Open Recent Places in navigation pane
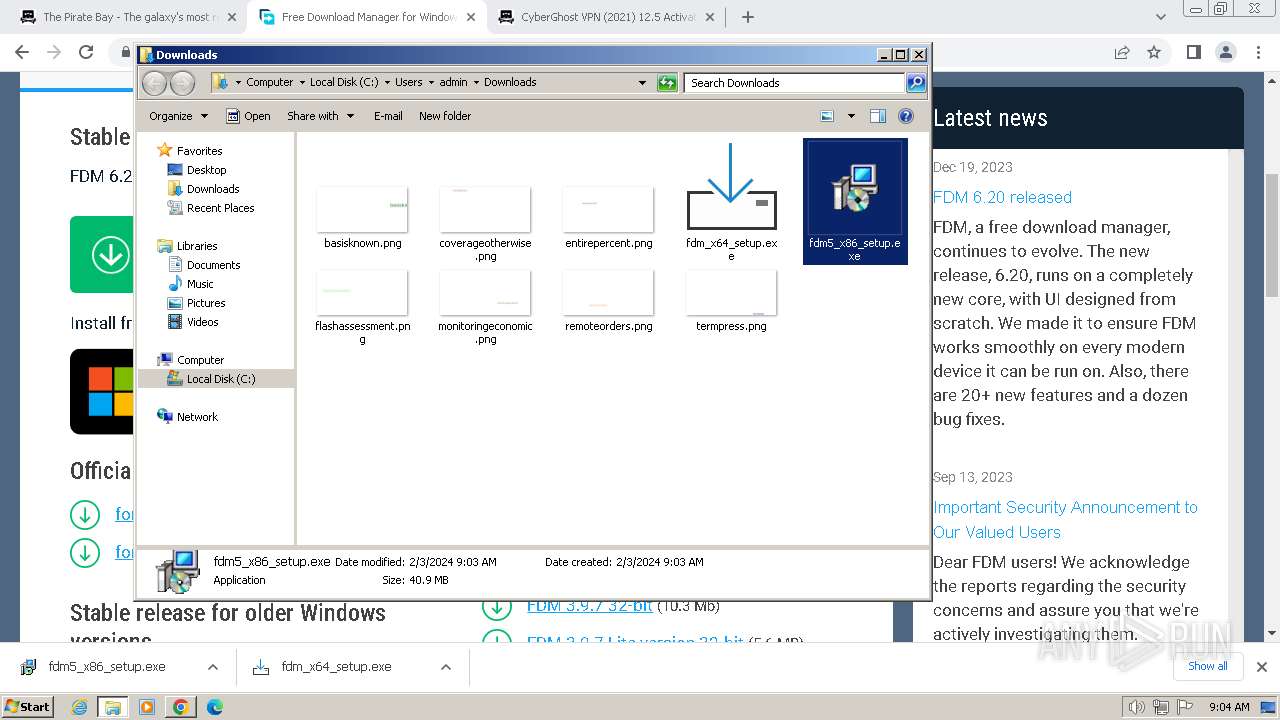 [x=220, y=208]
